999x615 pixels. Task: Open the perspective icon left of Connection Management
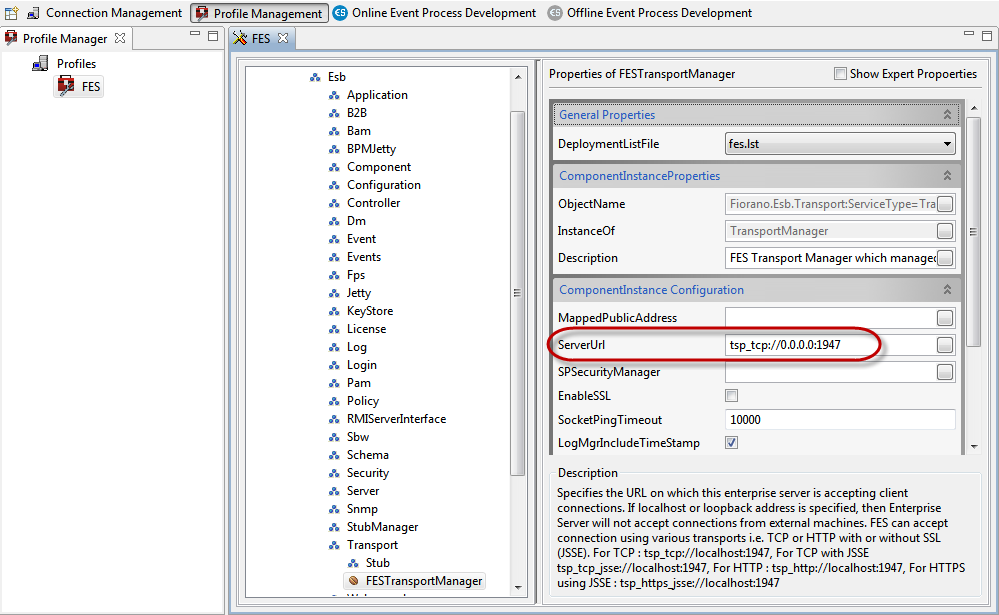11,13
